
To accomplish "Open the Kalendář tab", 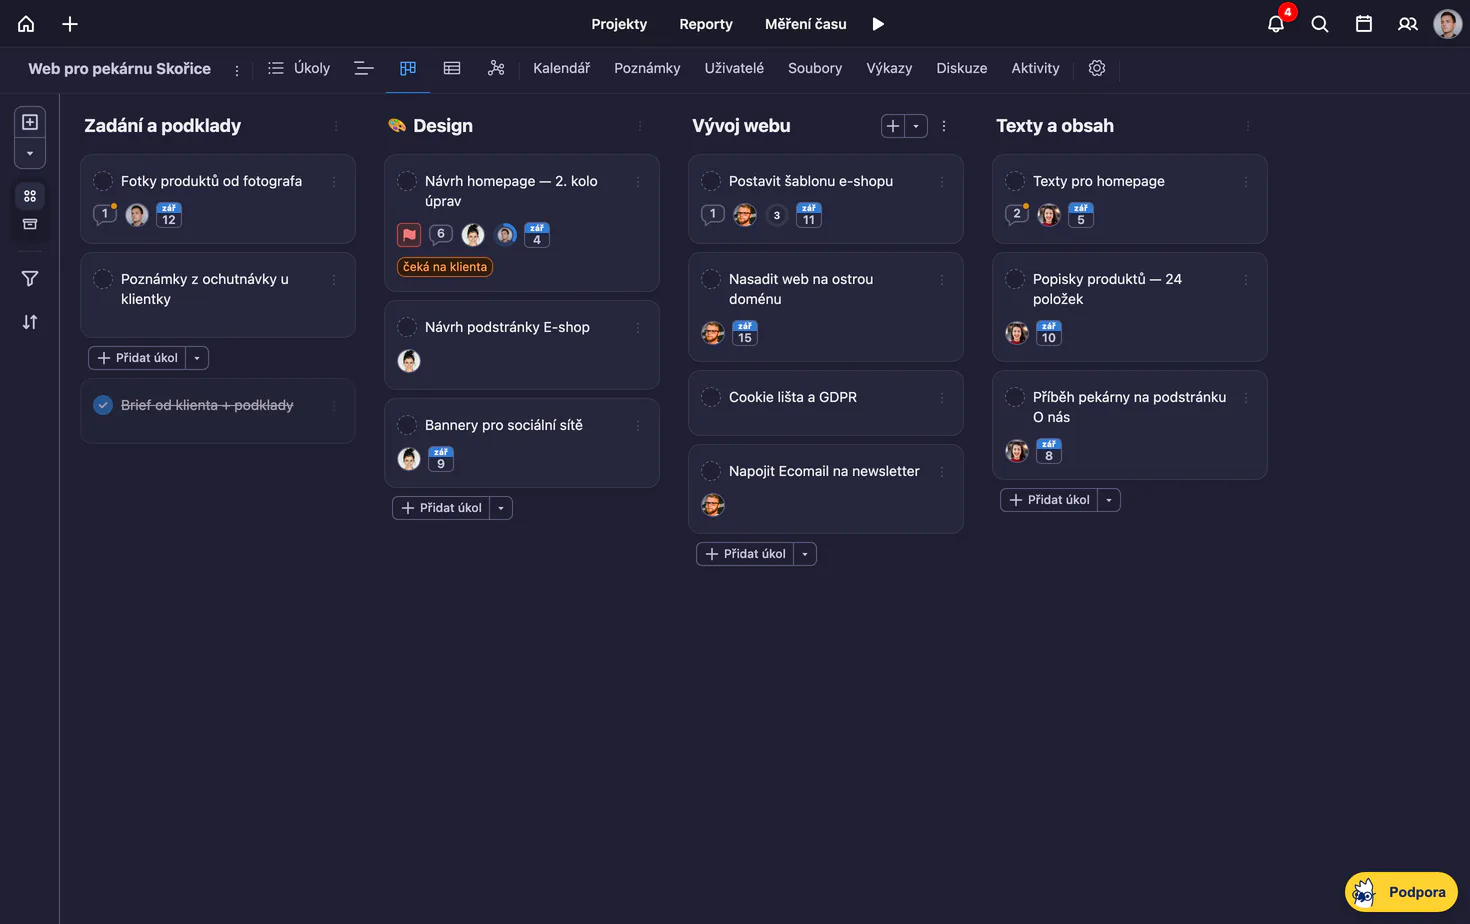I will pyautogui.click(x=561, y=68).
